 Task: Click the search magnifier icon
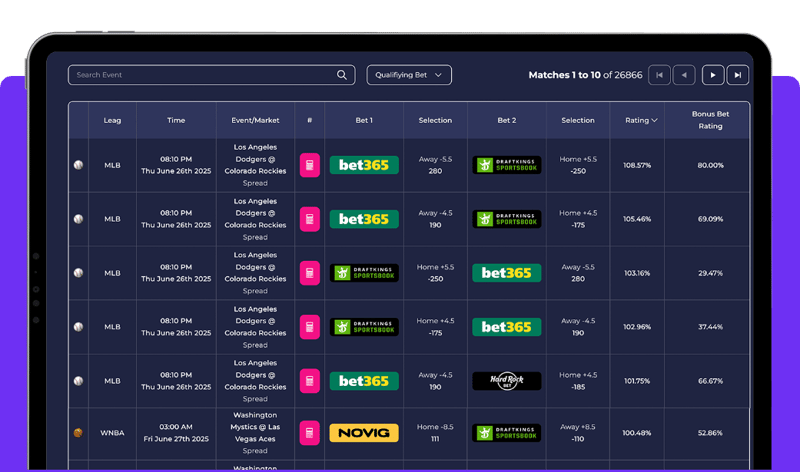pyautogui.click(x=341, y=75)
